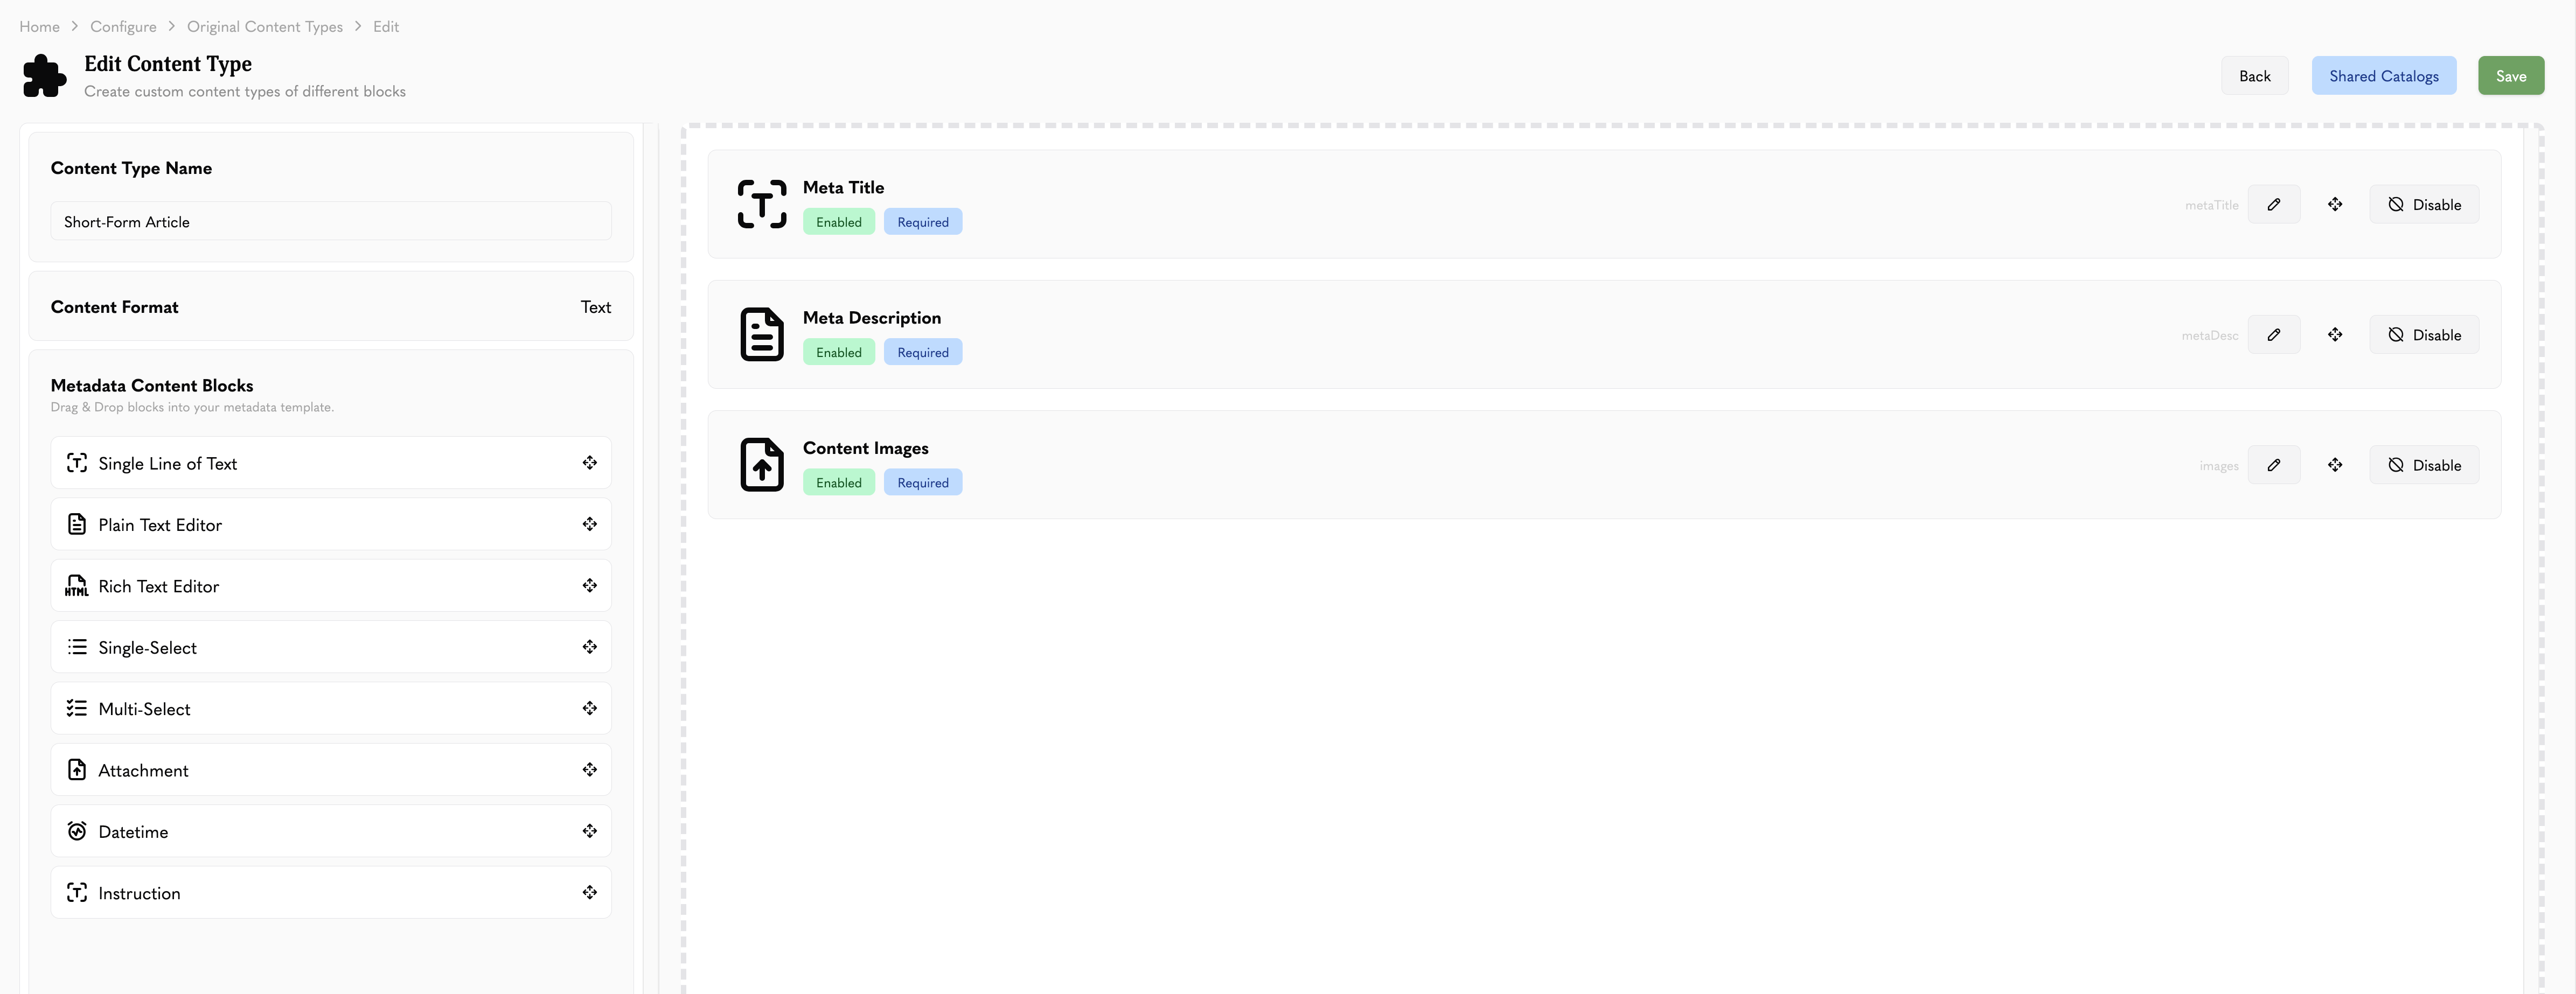Click the Rich Text Editor label

(159, 586)
